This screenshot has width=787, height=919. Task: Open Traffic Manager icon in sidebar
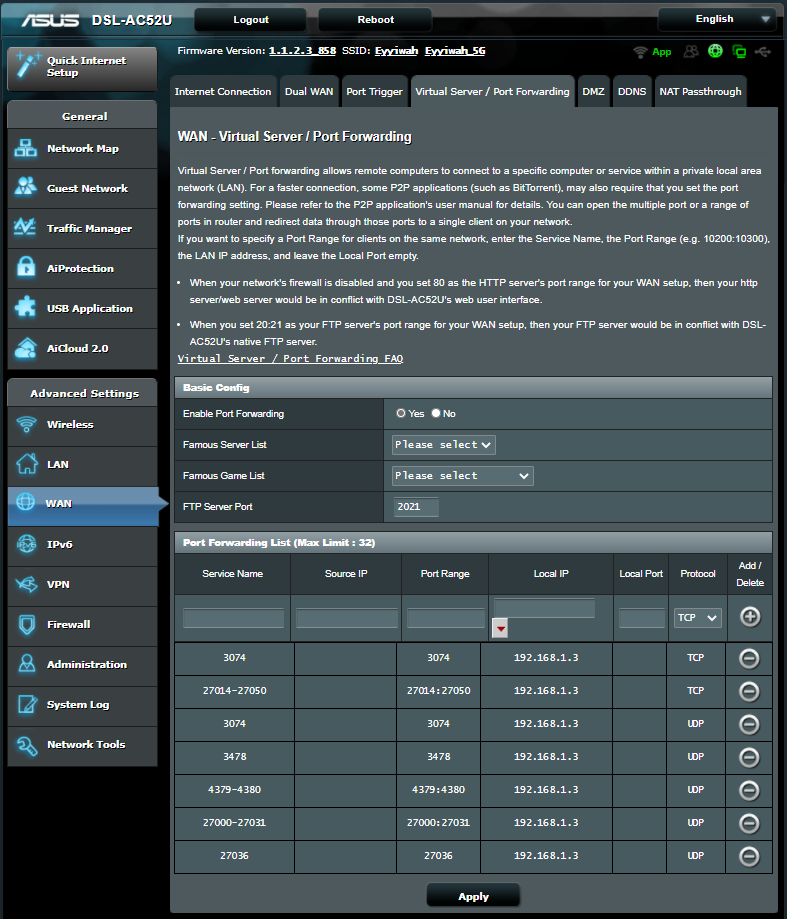click(26, 228)
